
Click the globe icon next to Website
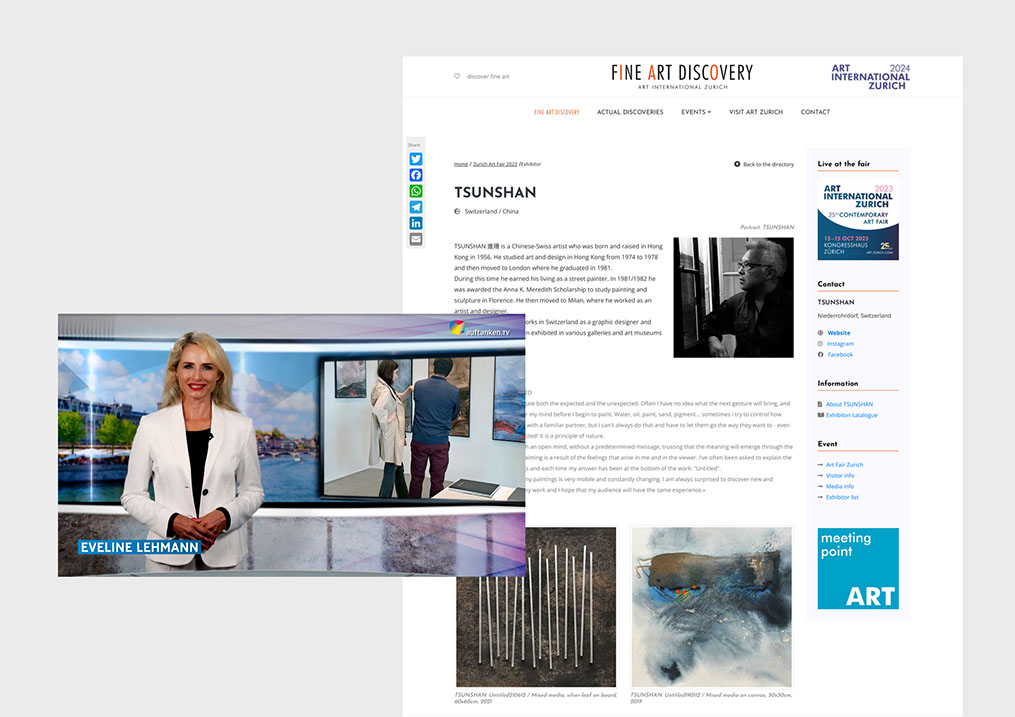point(820,333)
